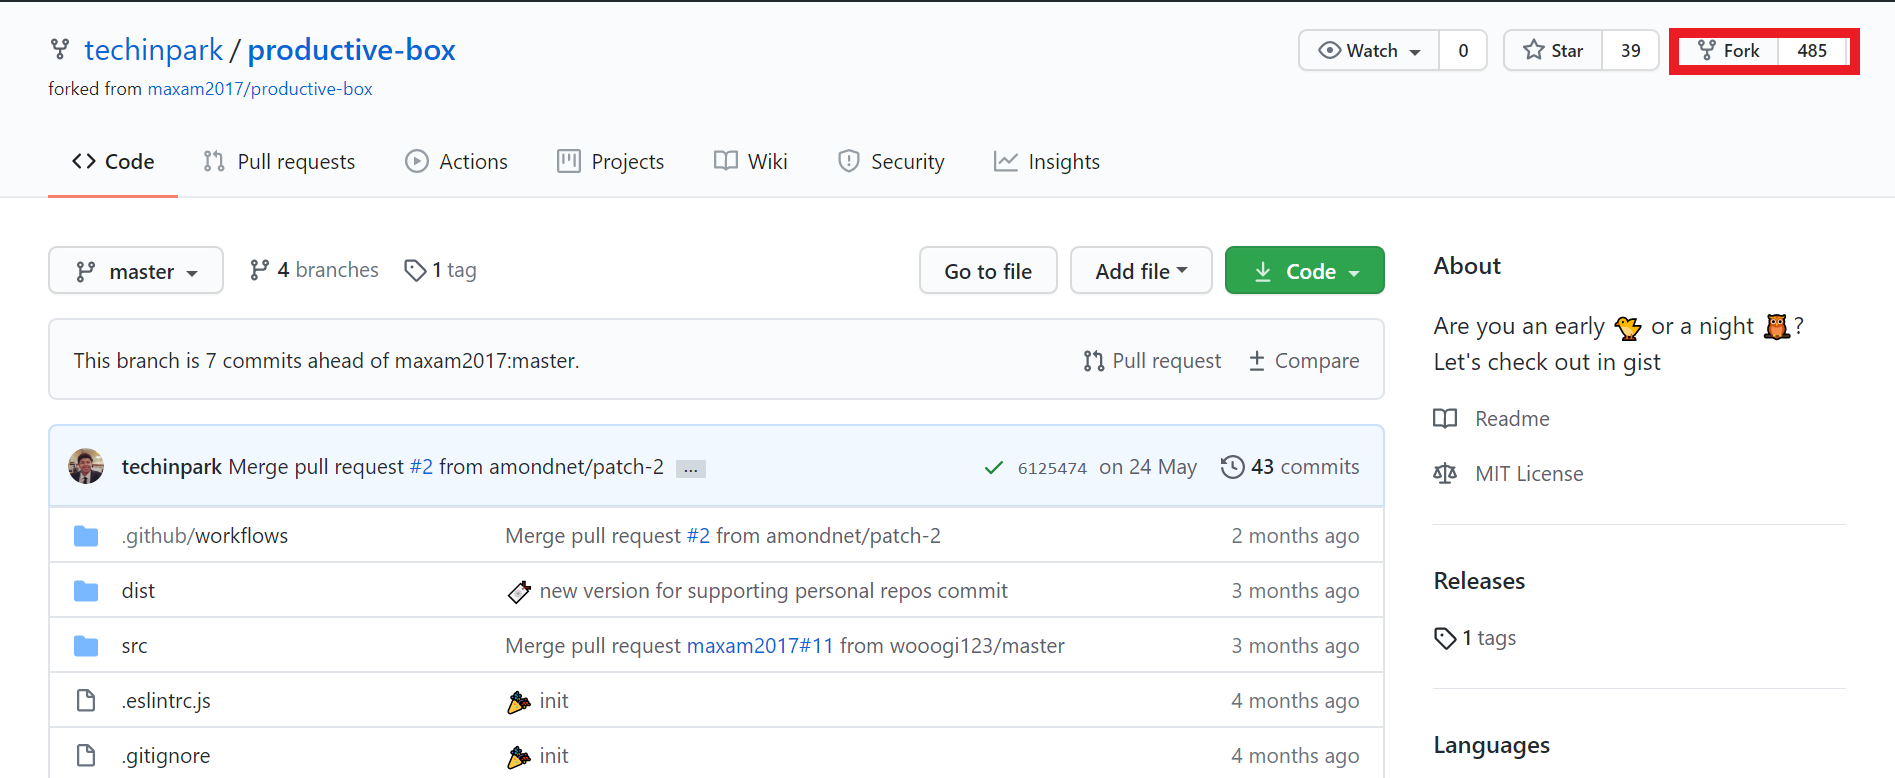Click the Watch dropdown button
The width and height of the screenshot is (1895, 778).
click(1369, 50)
